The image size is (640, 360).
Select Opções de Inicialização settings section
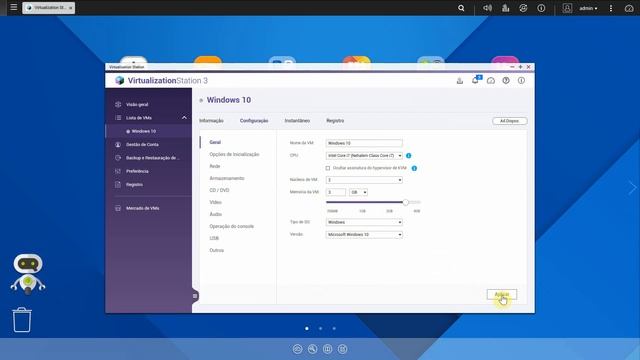tap(234, 154)
